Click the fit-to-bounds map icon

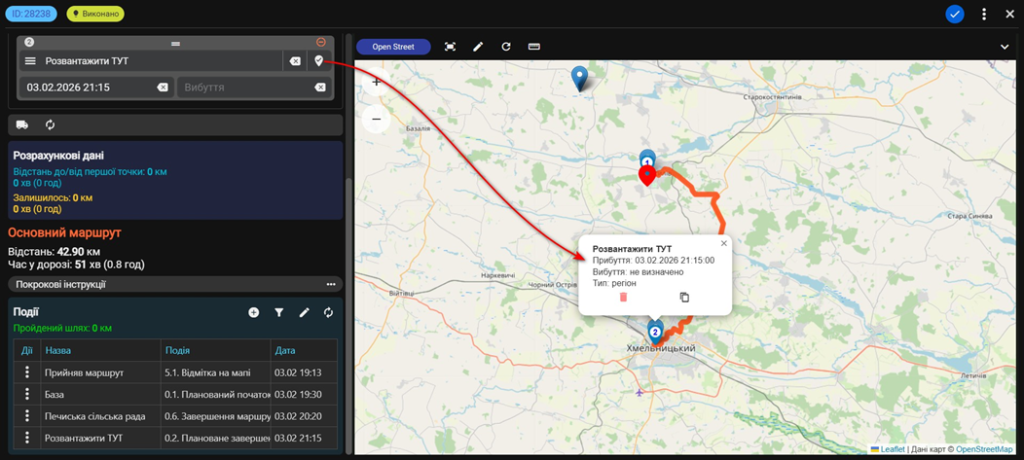click(450, 46)
